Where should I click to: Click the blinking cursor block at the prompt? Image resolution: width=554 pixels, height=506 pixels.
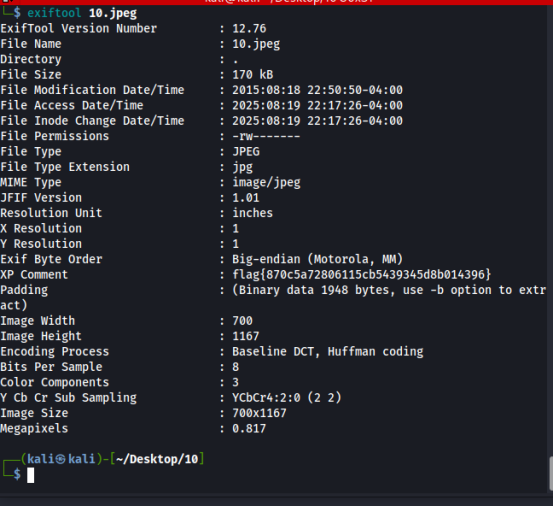[x=31, y=475]
